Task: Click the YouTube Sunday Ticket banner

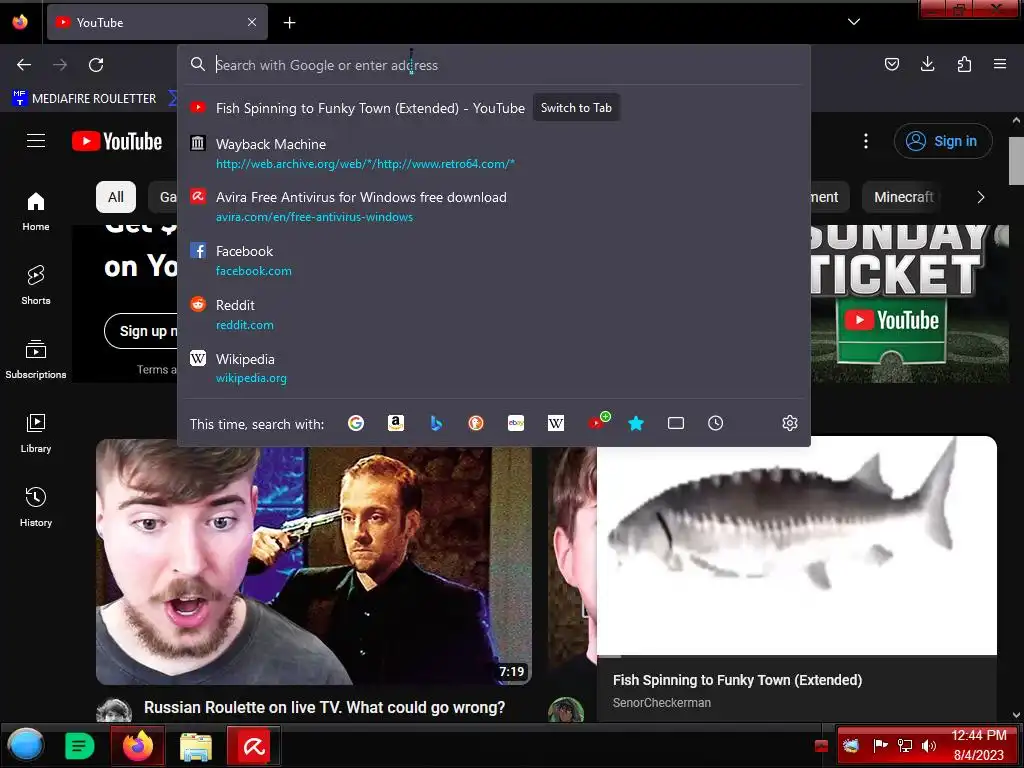Action: (x=909, y=304)
